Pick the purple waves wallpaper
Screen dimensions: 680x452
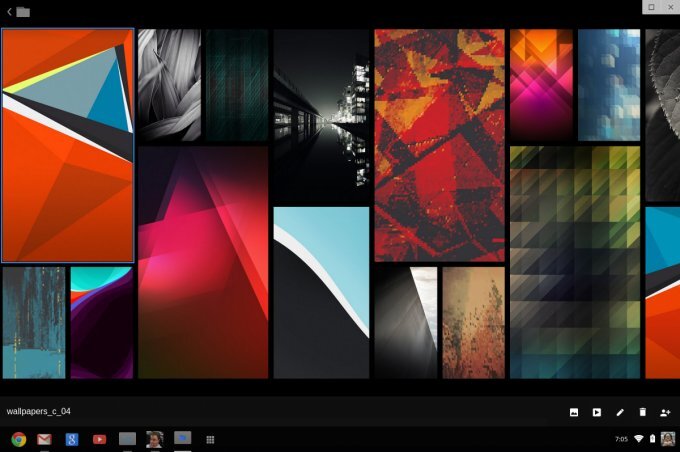coord(102,323)
